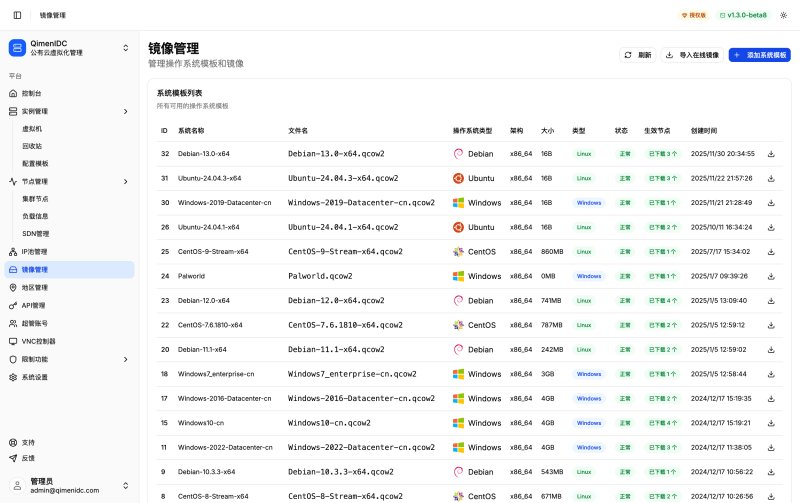800x503 pixels.
Task: Open 系统设置 page
Action: coord(69,377)
